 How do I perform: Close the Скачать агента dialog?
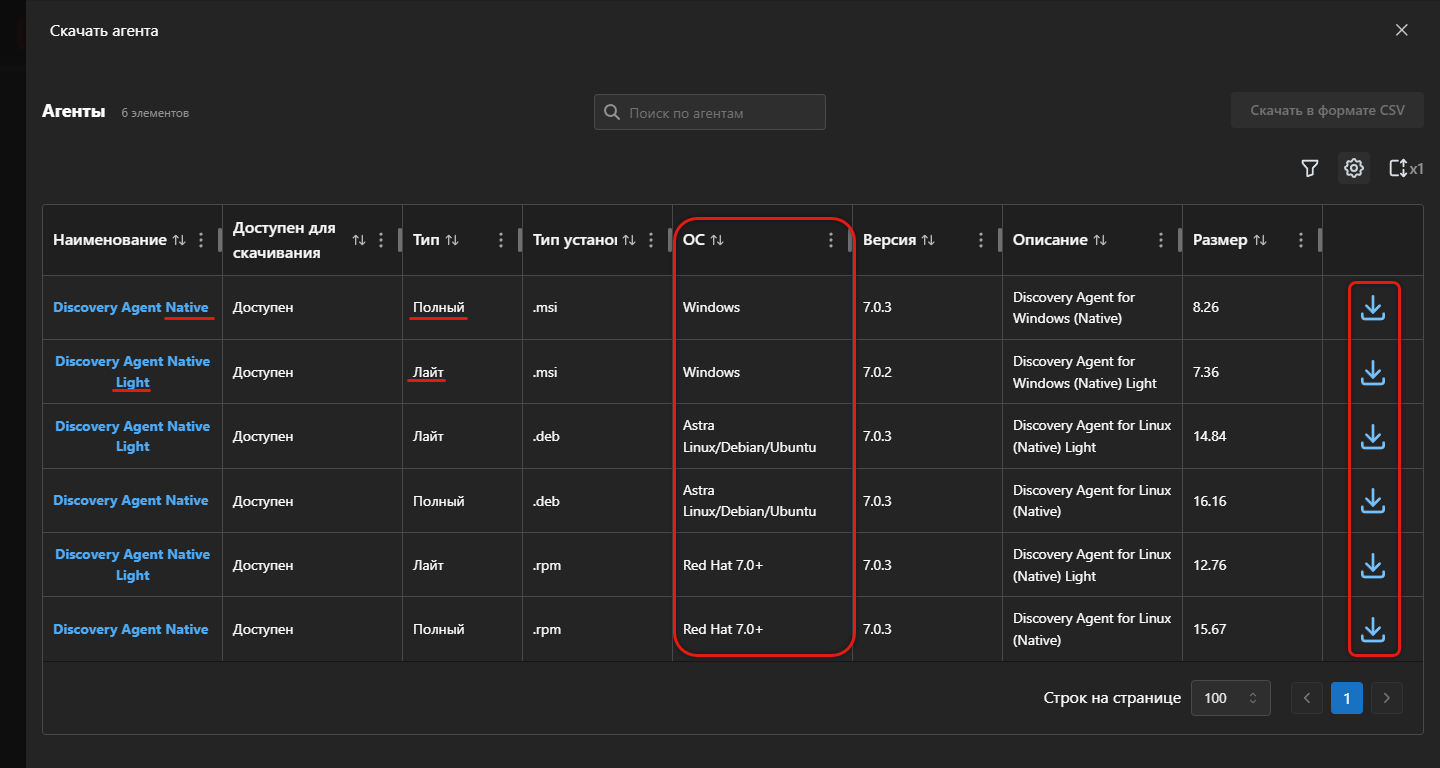(1401, 30)
